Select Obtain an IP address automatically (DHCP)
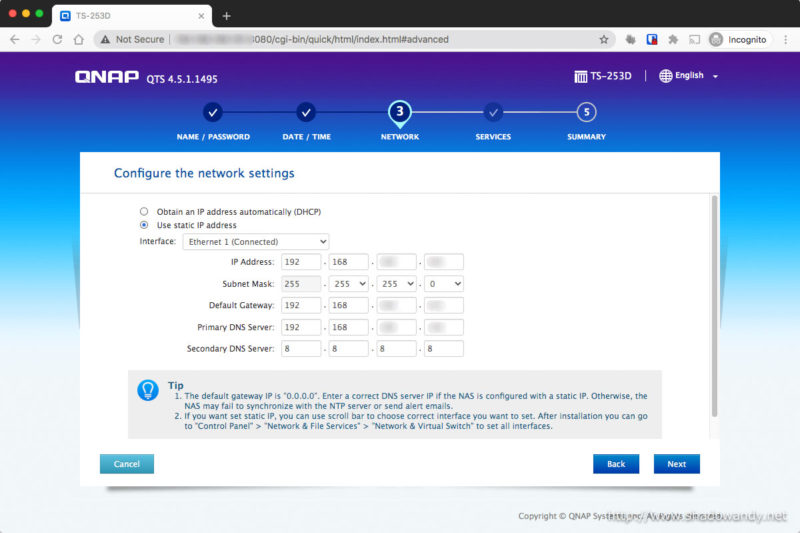This screenshot has width=800, height=533. point(144,212)
